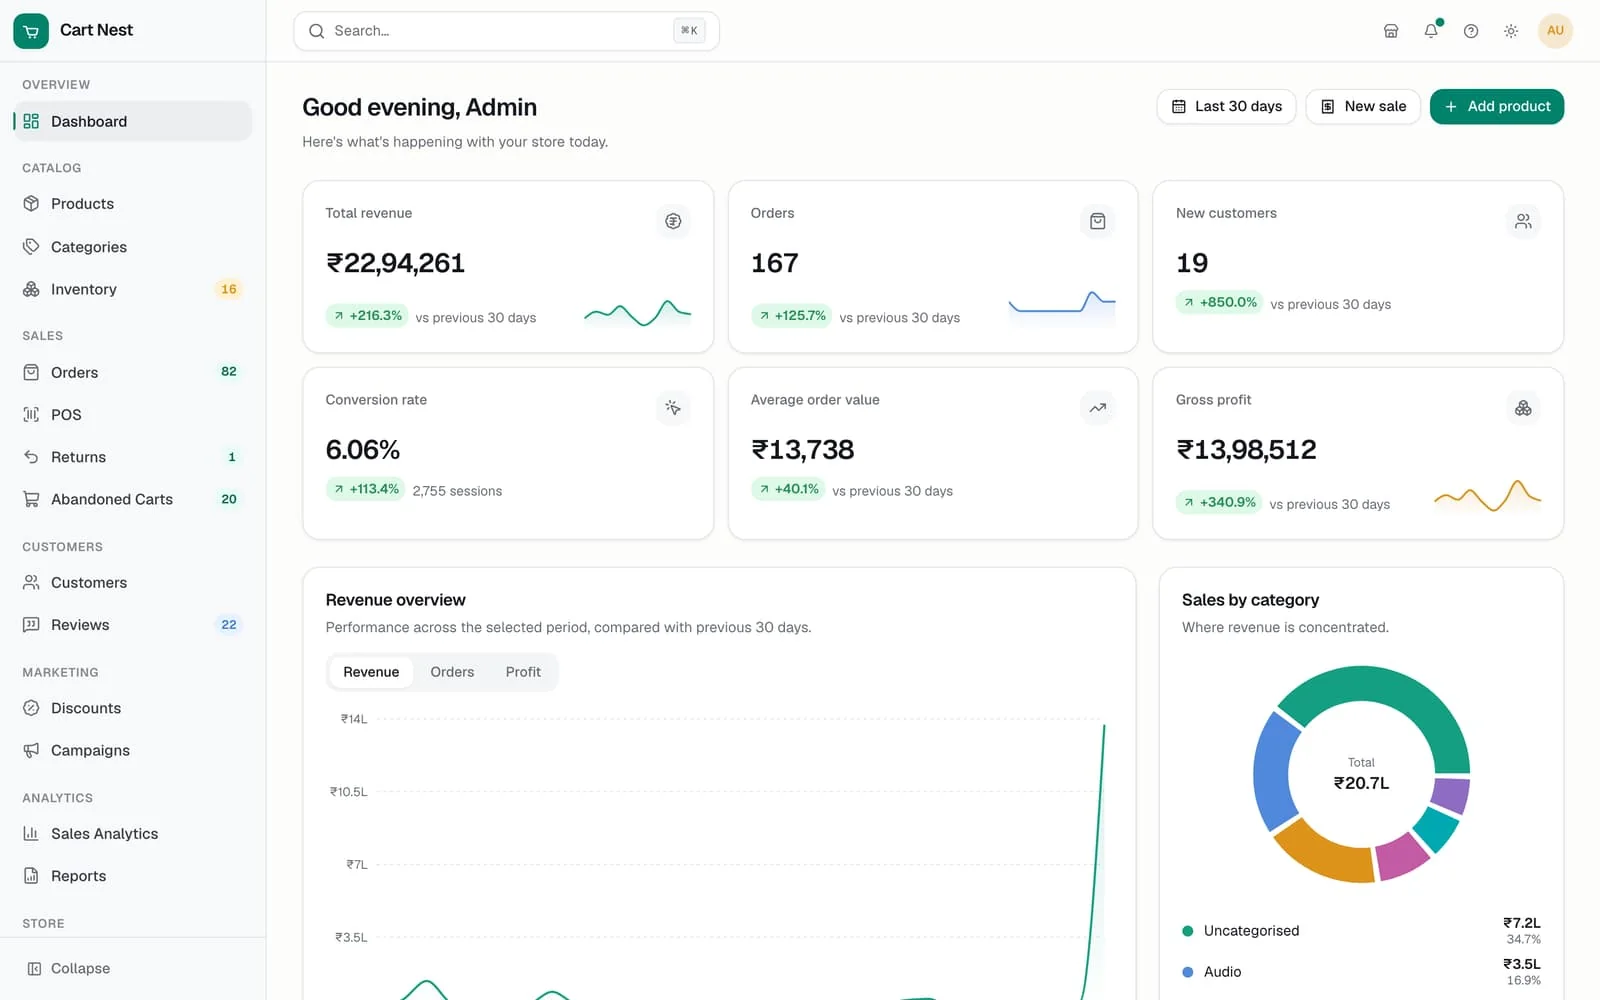Focus the Search field
The image size is (1600, 1000).
tap(506, 31)
